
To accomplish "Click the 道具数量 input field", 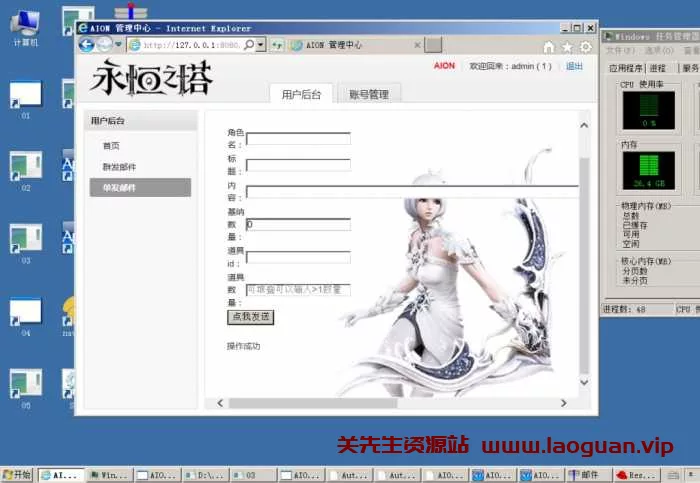I will pos(298,290).
